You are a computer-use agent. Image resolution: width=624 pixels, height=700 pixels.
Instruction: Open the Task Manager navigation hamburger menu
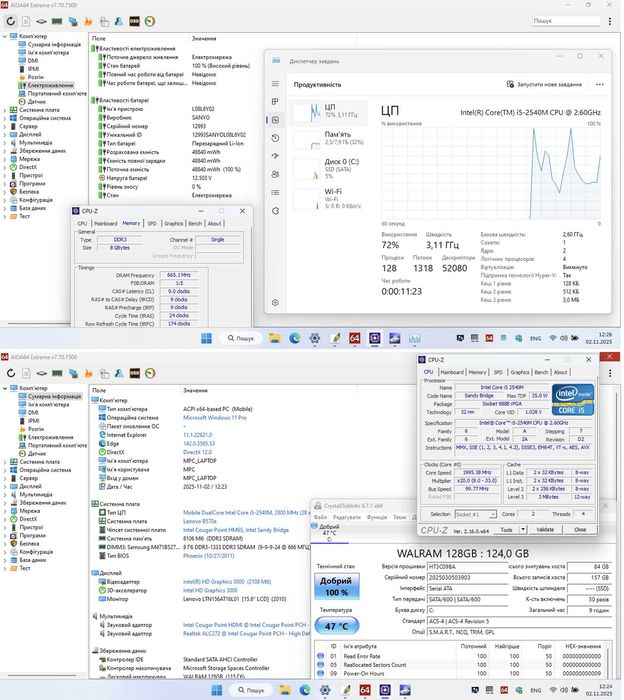[275, 83]
